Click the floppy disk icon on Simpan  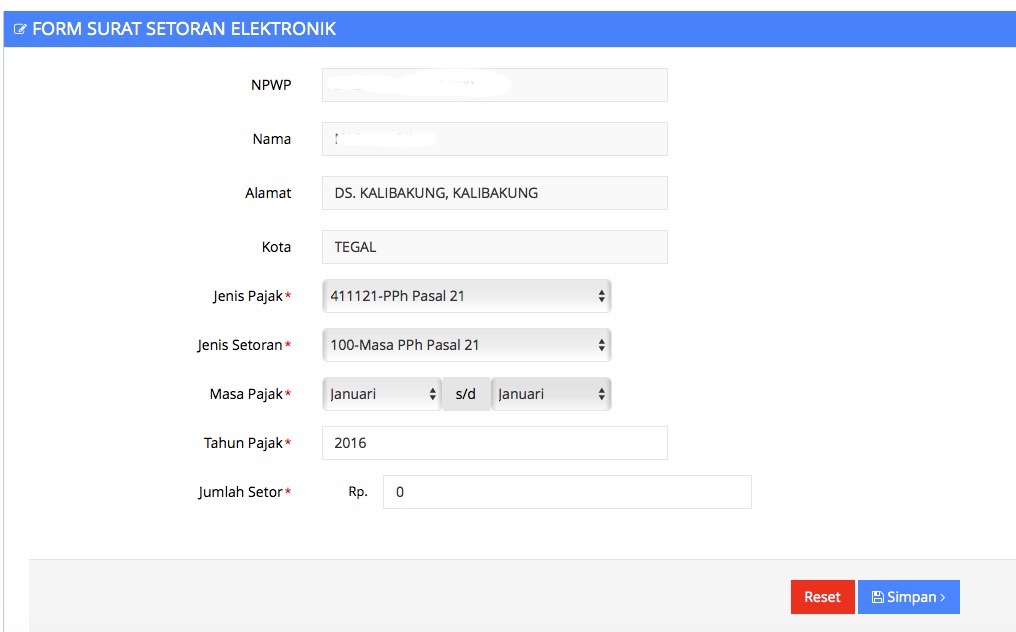point(877,597)
